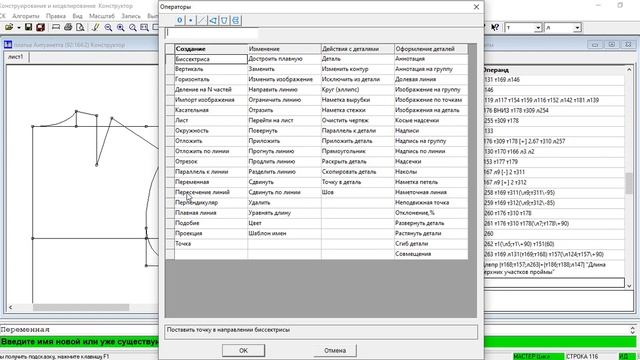The width and height of the screenshot is (640, 360).
Task: Select the '0' icon in Операторы toolbar
Action: coord(180,20)
